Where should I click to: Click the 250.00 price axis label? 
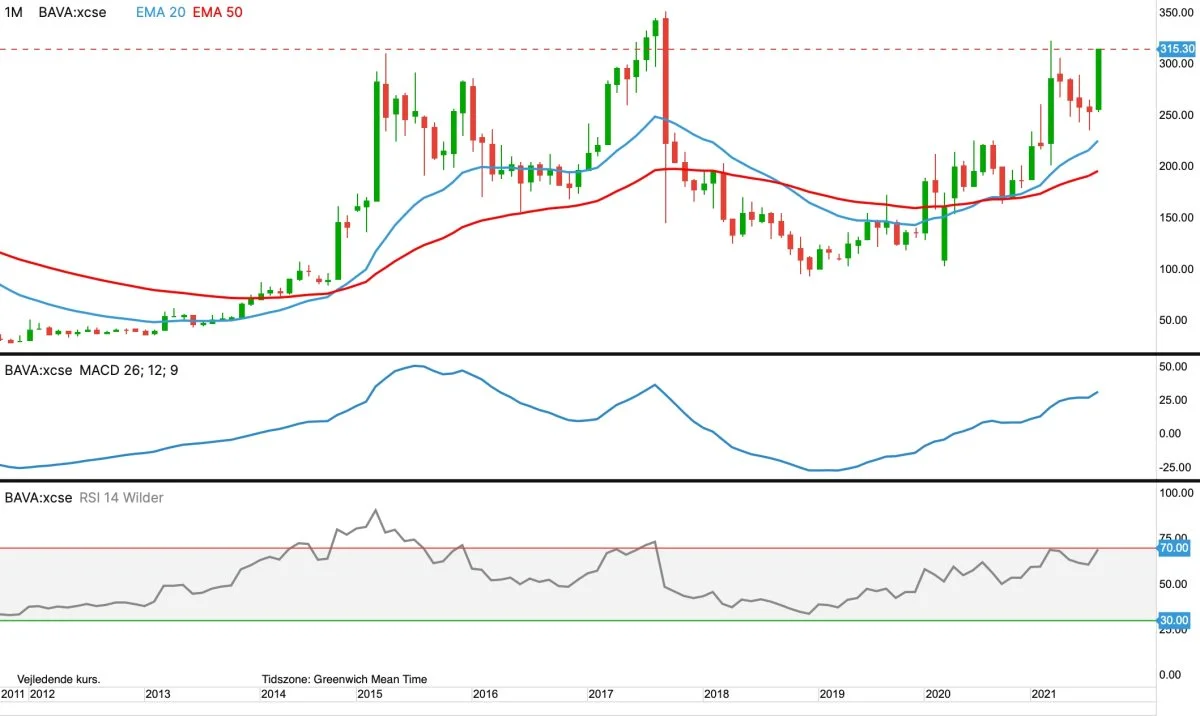point(1177,115)
